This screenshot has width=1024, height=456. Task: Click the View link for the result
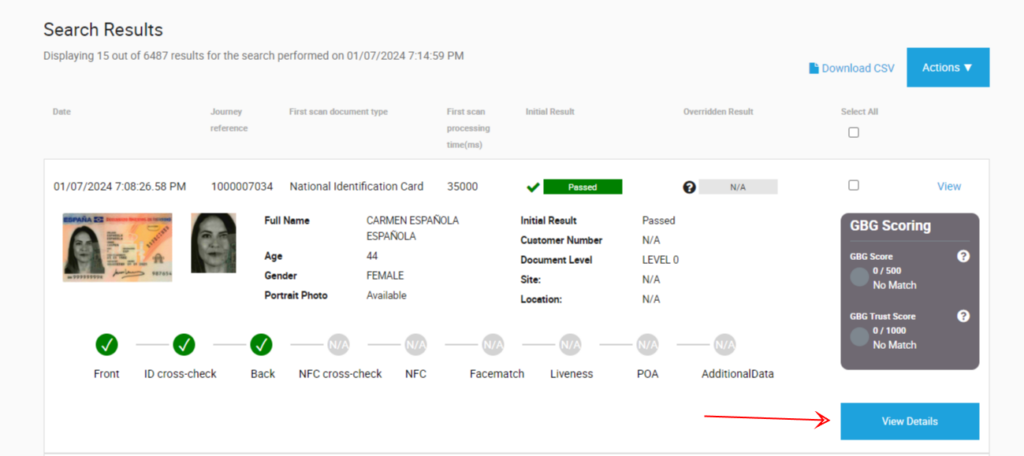click(x=948, y=186)
